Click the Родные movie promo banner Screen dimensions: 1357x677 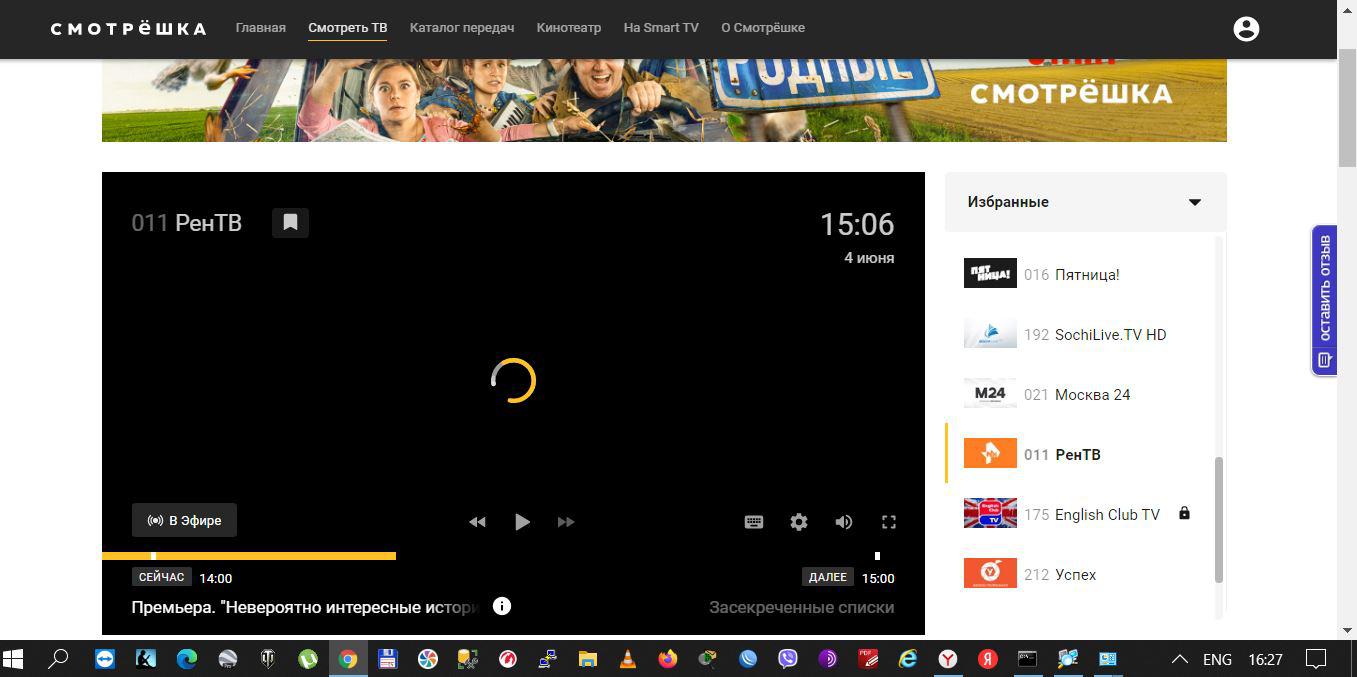(664, 100)
